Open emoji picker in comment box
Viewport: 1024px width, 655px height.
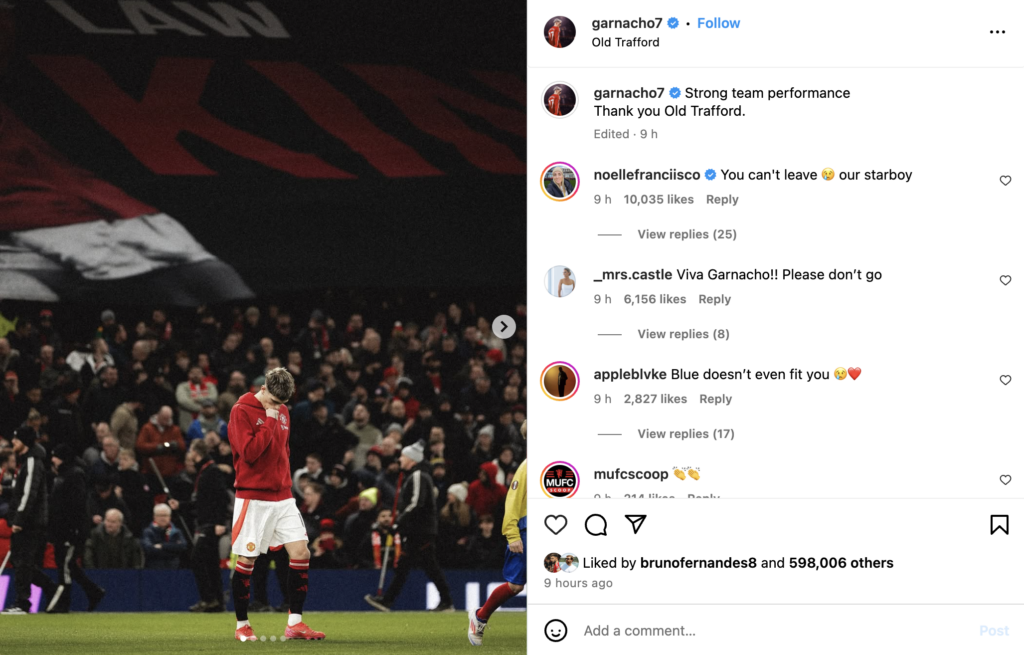click(x=556, y=630)
